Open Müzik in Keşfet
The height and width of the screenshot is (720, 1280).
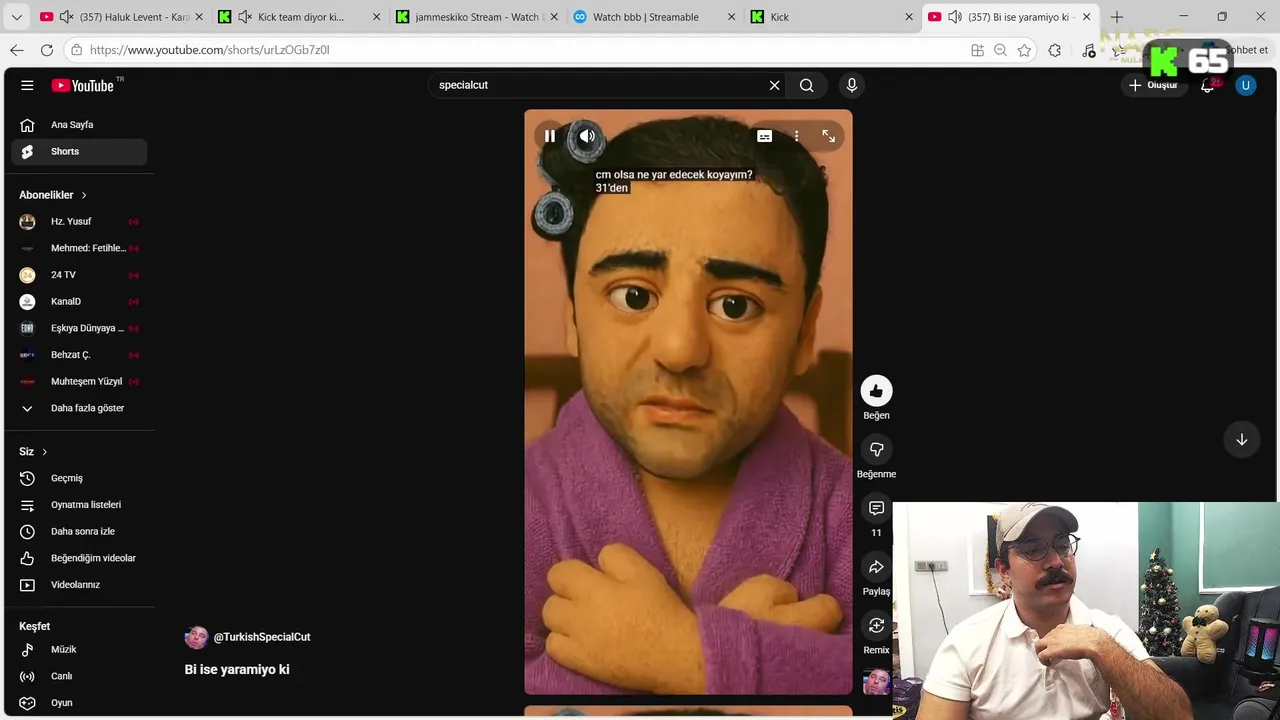tap(79, 650)
